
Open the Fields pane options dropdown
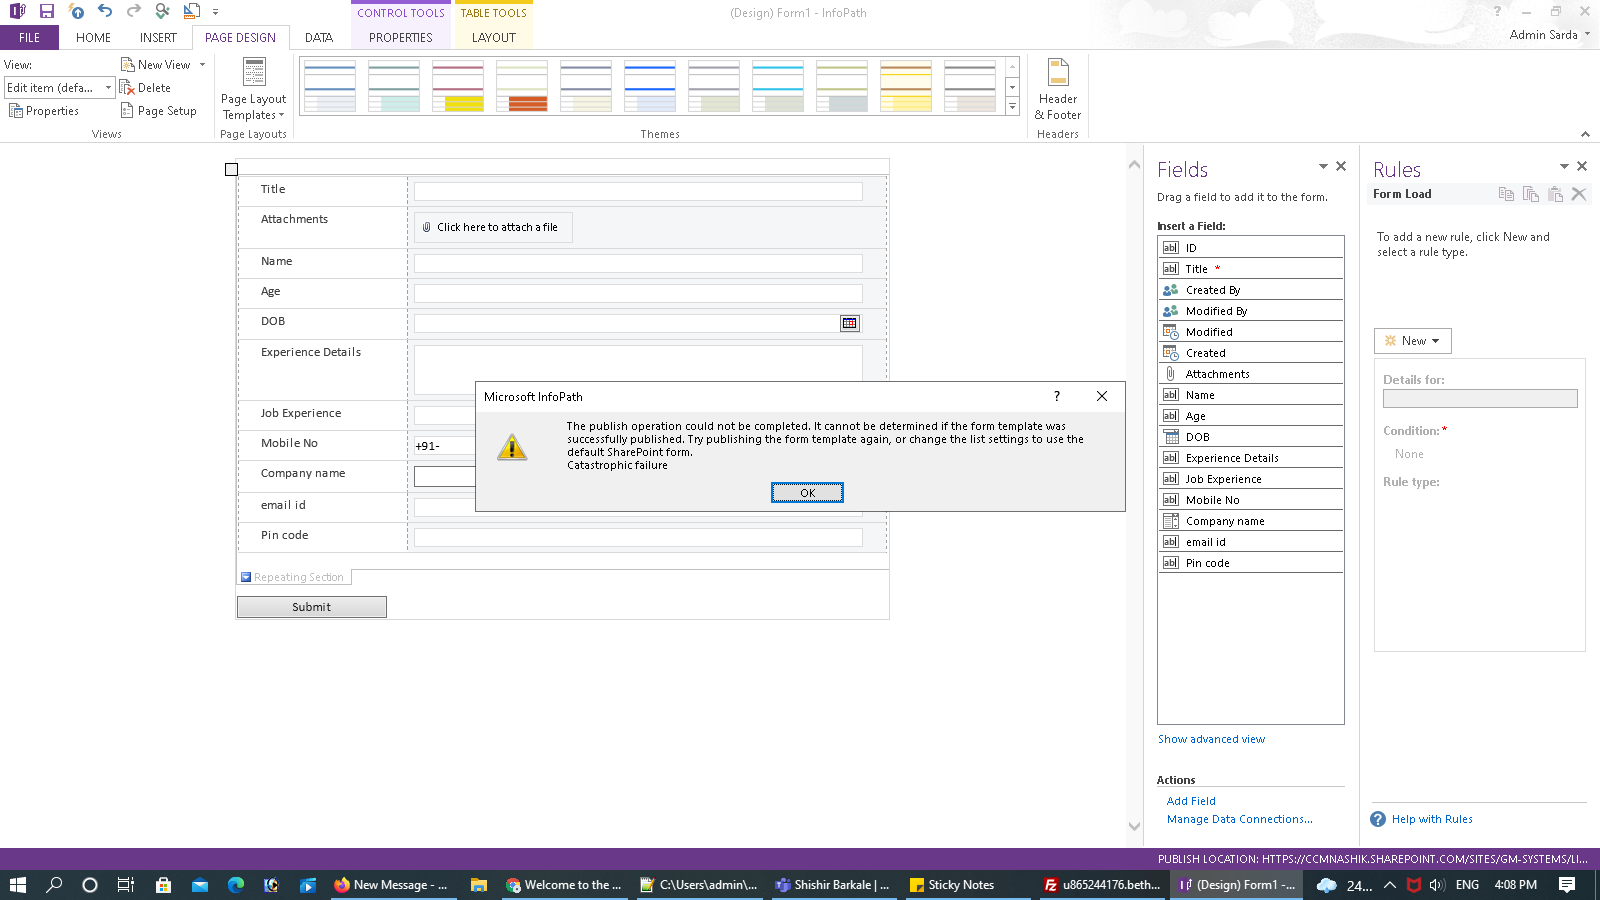click(x=1323, y=166)
